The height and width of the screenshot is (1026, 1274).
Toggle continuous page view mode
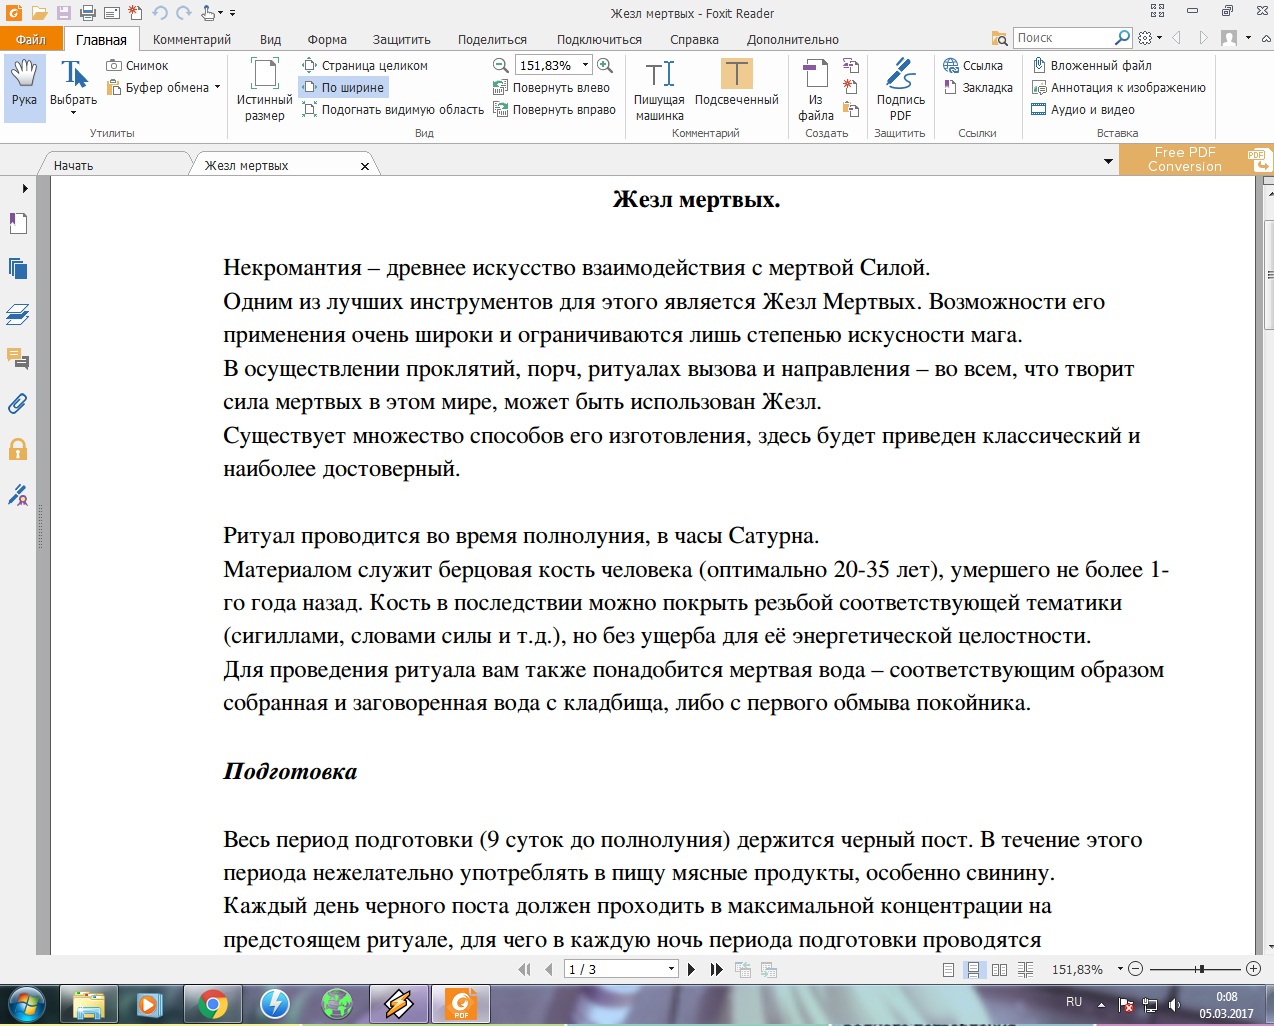pyautogui.click(x=972, y=969)
